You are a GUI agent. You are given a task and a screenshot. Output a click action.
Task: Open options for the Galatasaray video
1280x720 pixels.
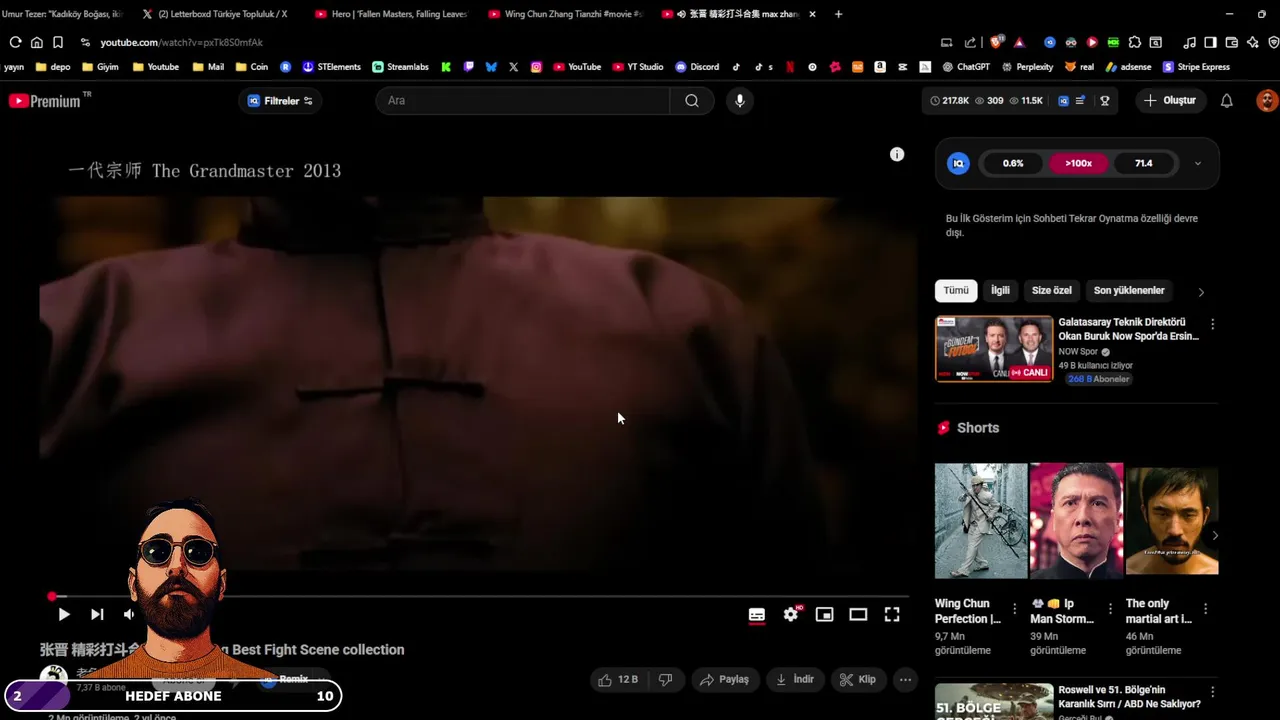(1212, 325)
